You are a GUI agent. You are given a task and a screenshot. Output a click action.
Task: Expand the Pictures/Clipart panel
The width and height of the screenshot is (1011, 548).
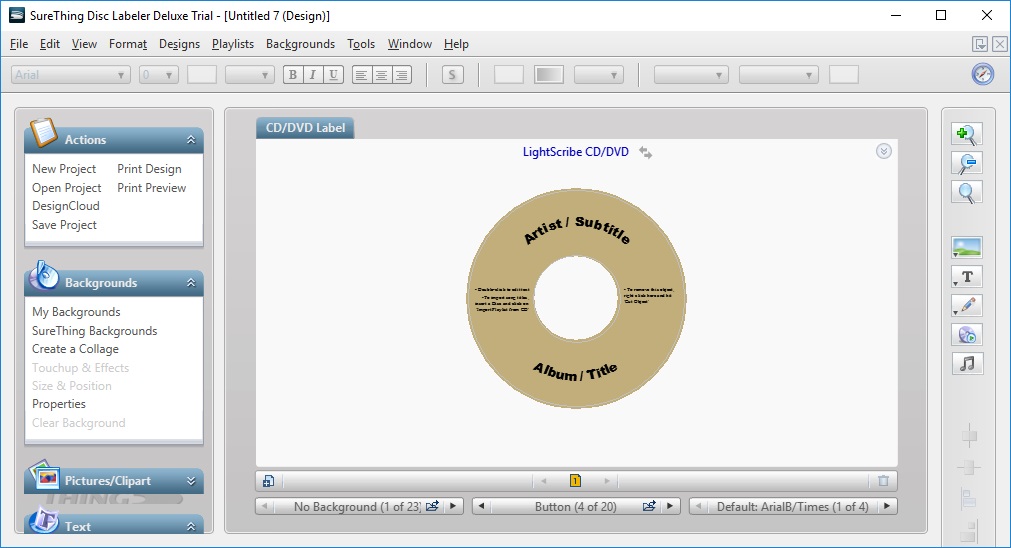coord(191,480)
